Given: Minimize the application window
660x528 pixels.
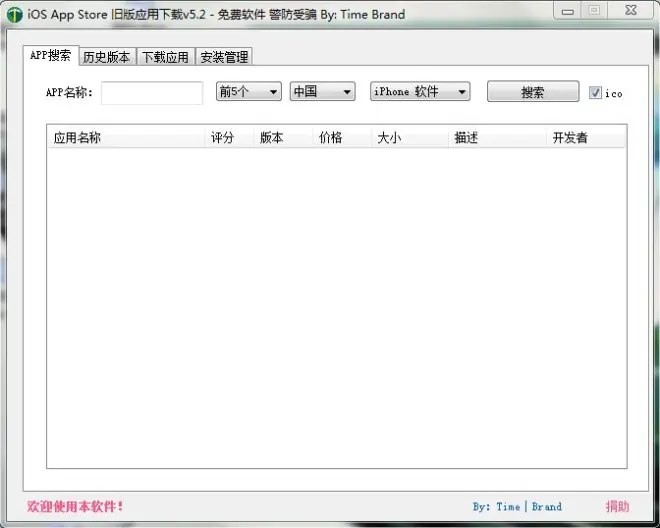Looking at the screenshot, I should 567,11.
